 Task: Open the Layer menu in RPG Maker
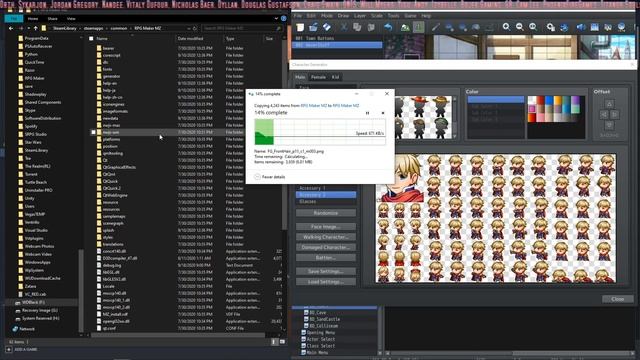tap(360, 16)
